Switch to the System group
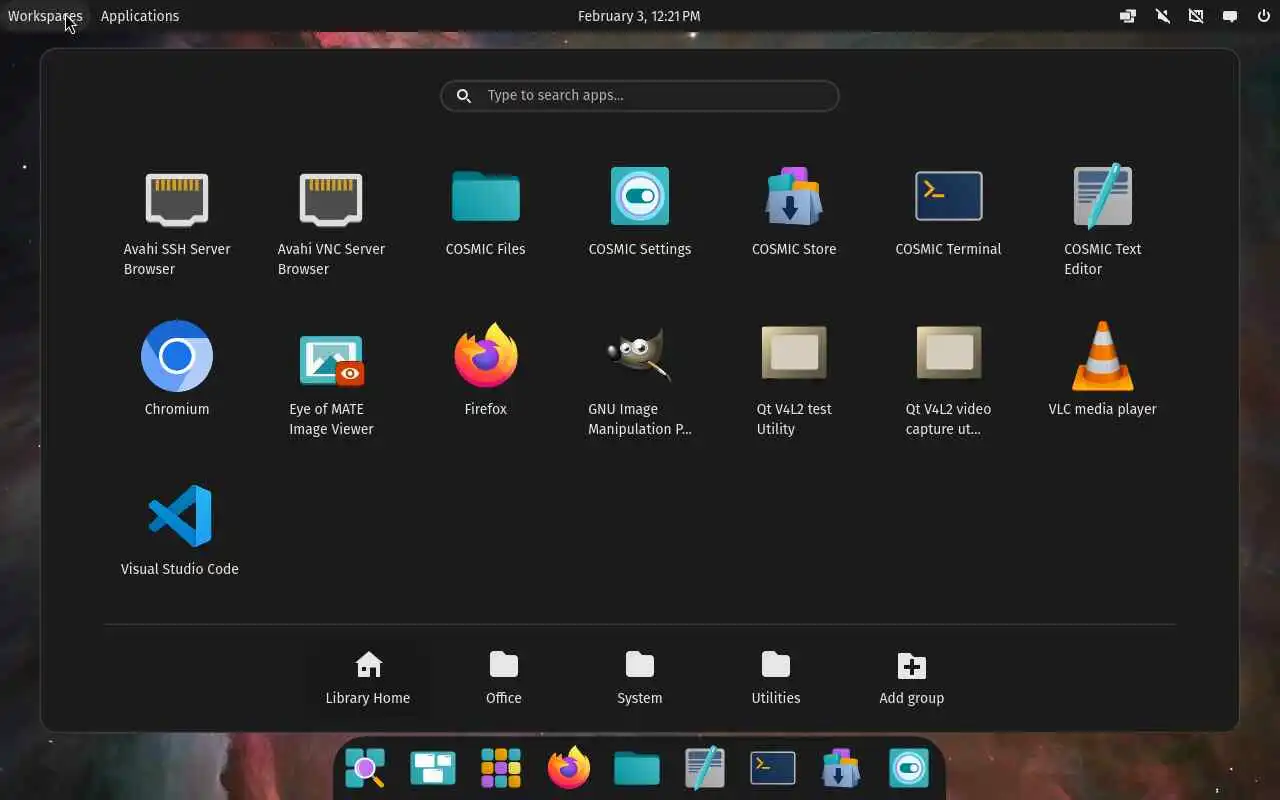Screen dimensions: 1280x800 pyautogui.click(x=640, y=678)
